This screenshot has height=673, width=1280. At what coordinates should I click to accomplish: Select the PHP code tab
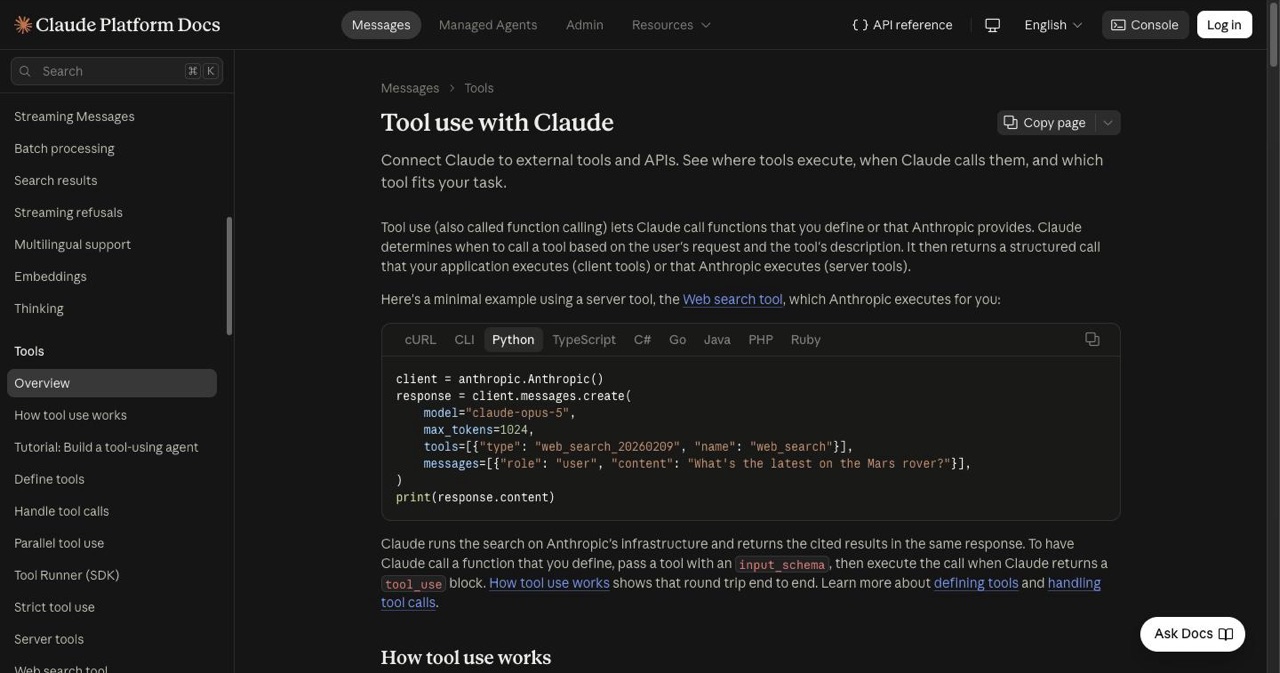(761, 340)
